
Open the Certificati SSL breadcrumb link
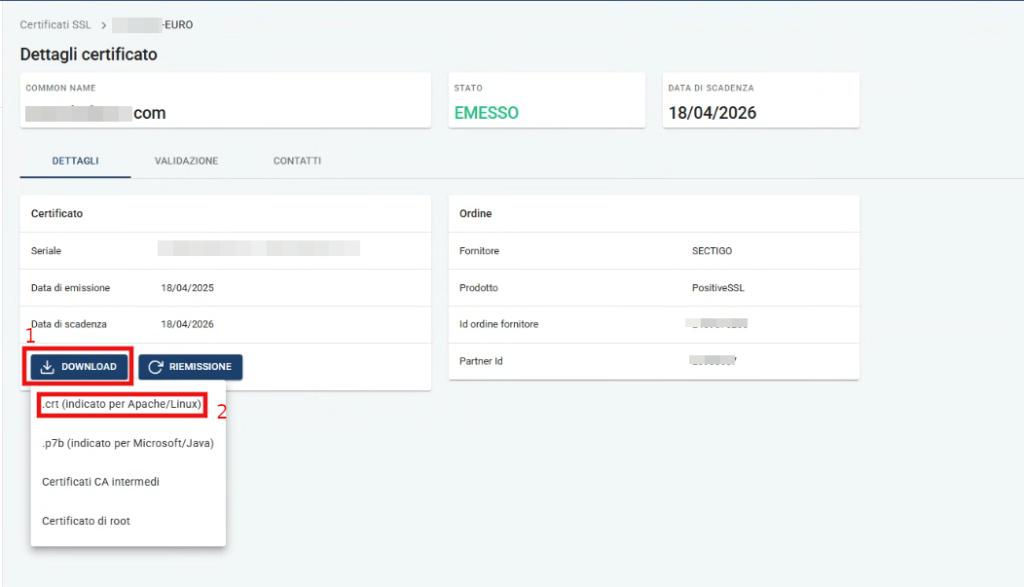coord(55,25)
